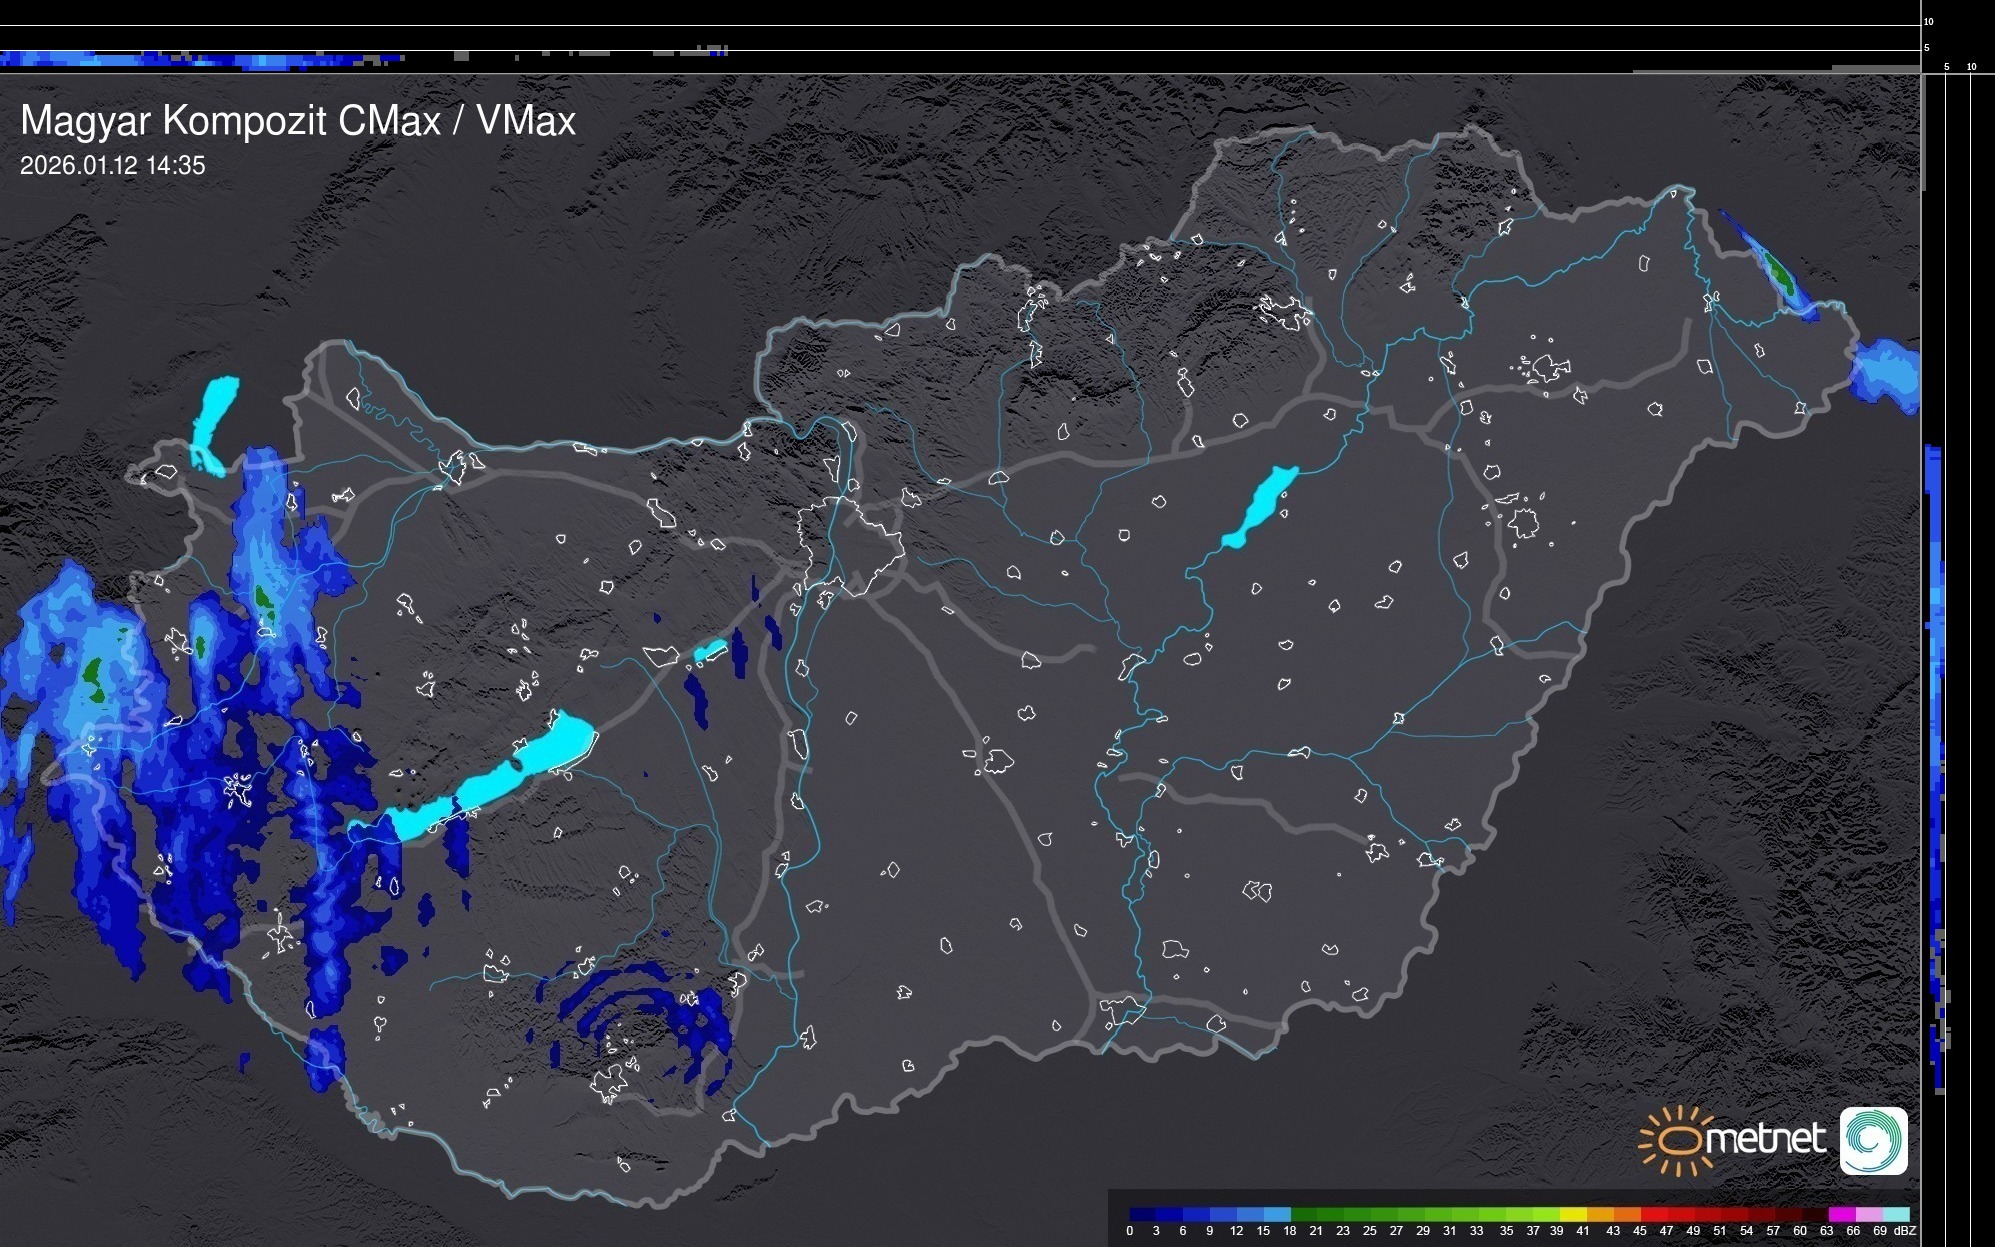Click the small cyan Lake Velence
The image size is (1995, 1247).
(x=710, y=651)
